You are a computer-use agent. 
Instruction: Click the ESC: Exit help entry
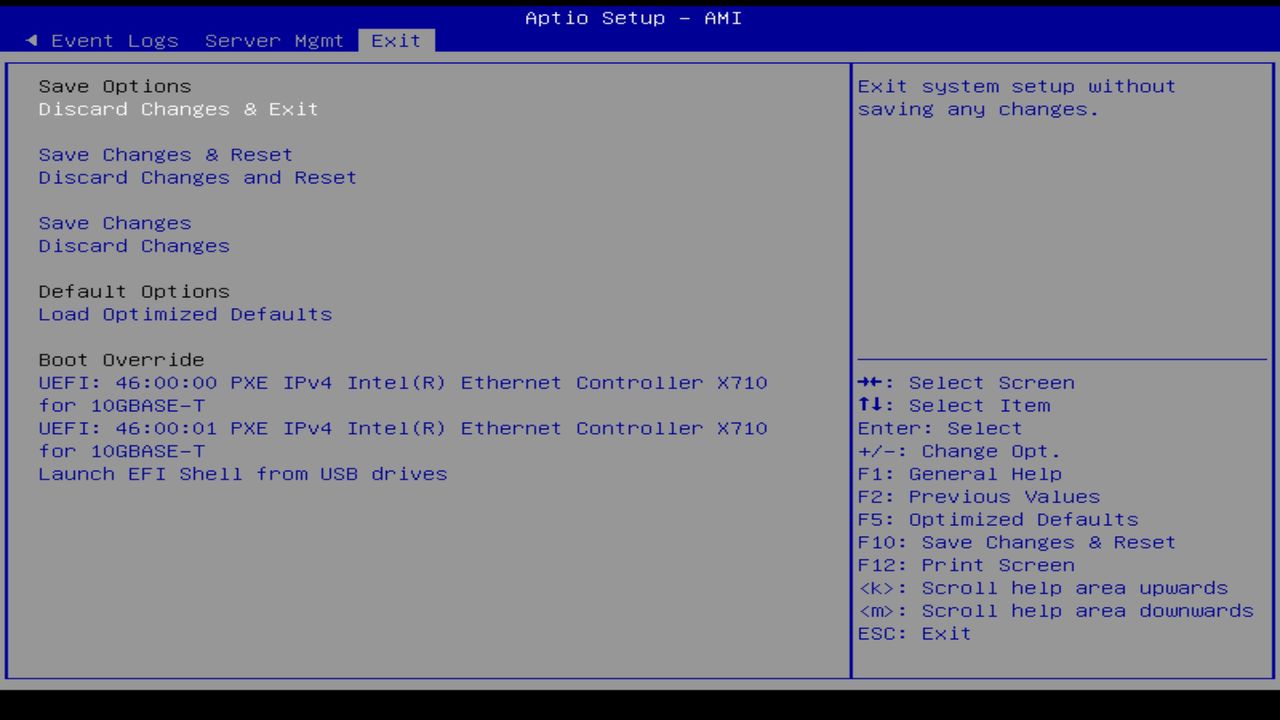(x=913, y=633)
